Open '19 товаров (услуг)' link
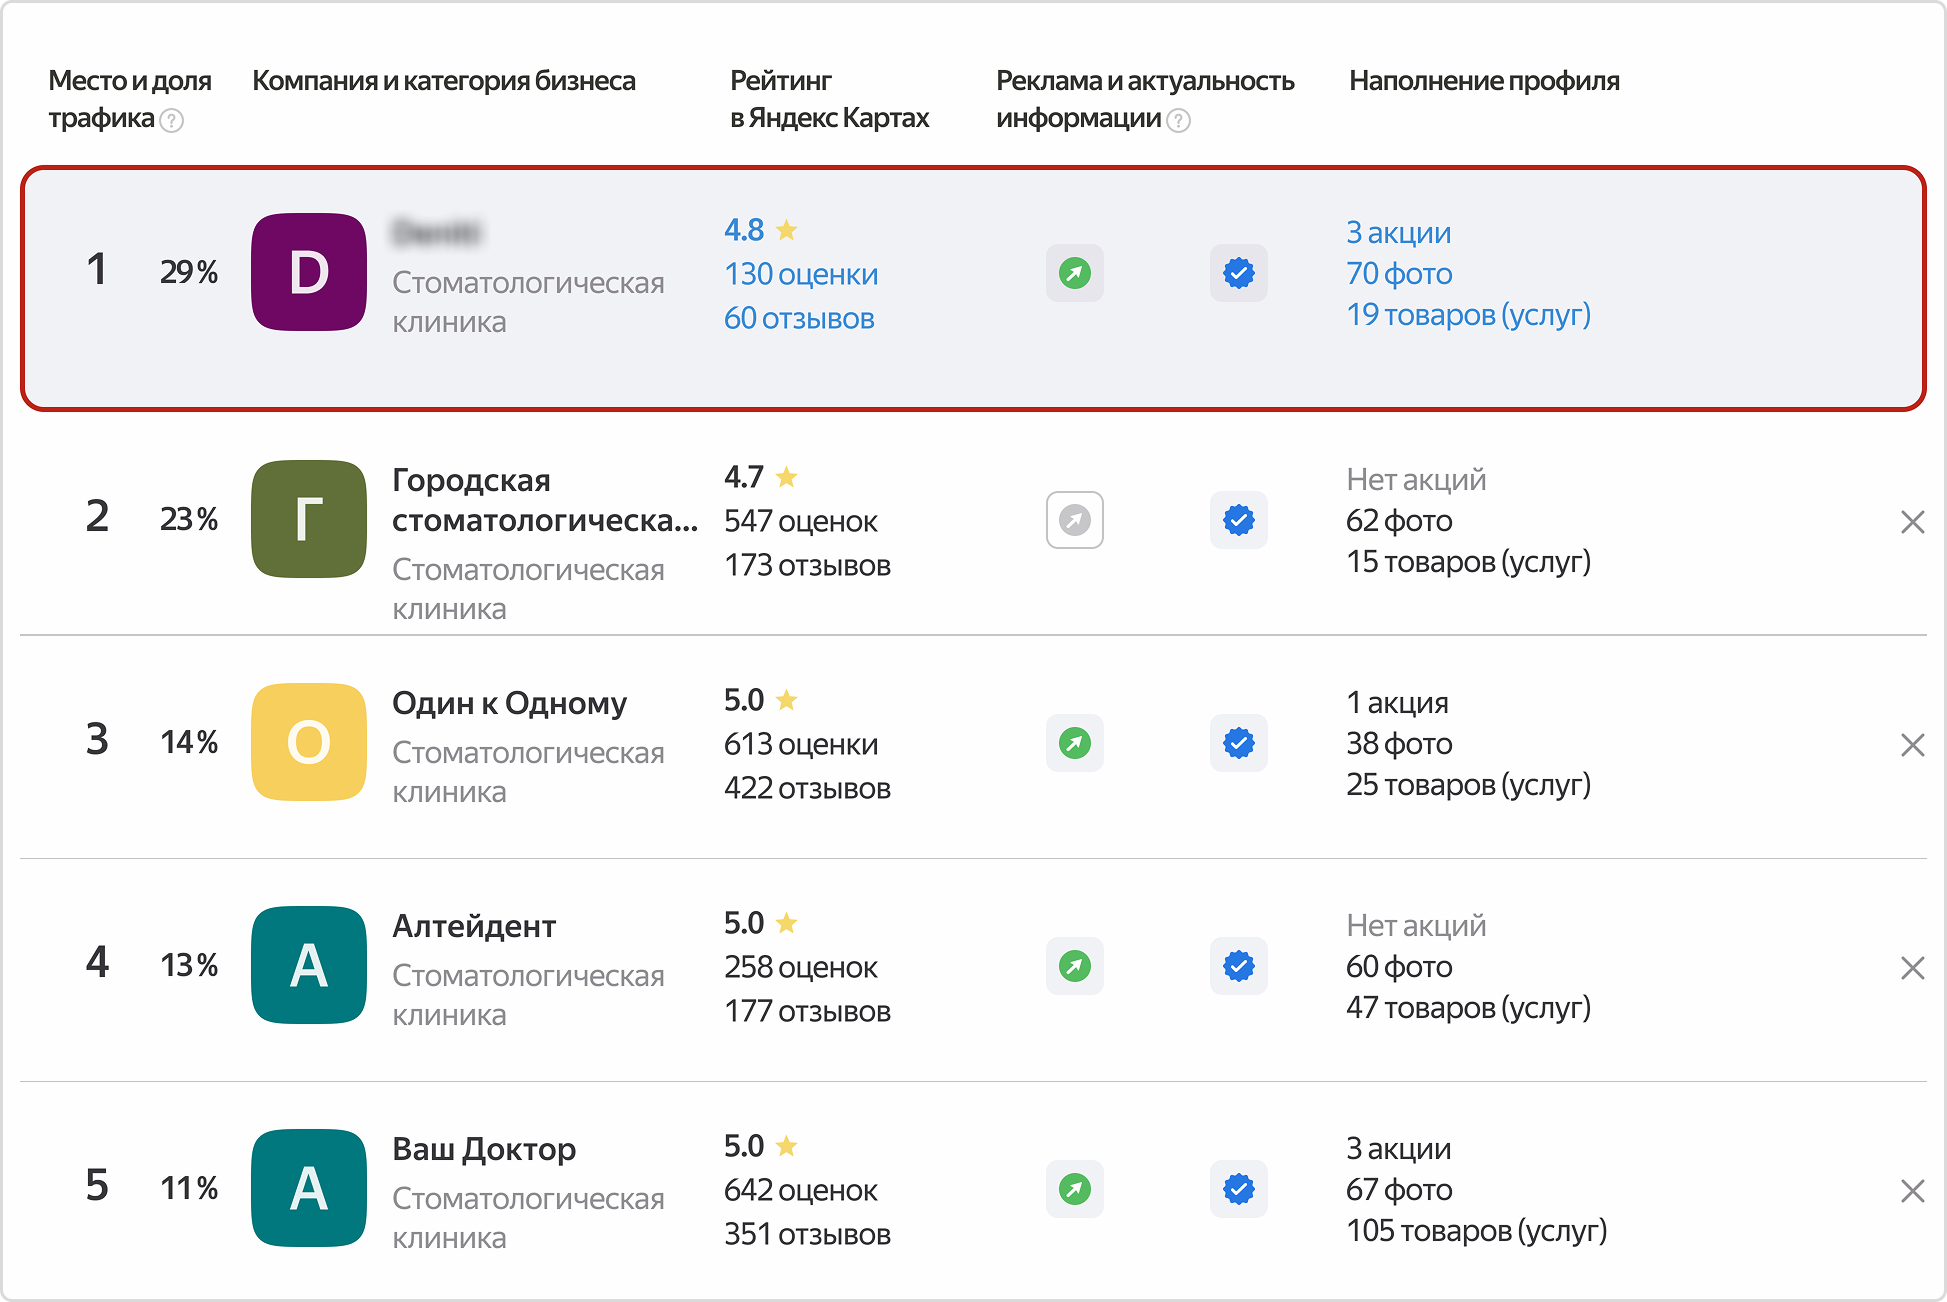The width and height of the screenshot is (1947, 1302). pyautogui.click(x=1467, y=314)
